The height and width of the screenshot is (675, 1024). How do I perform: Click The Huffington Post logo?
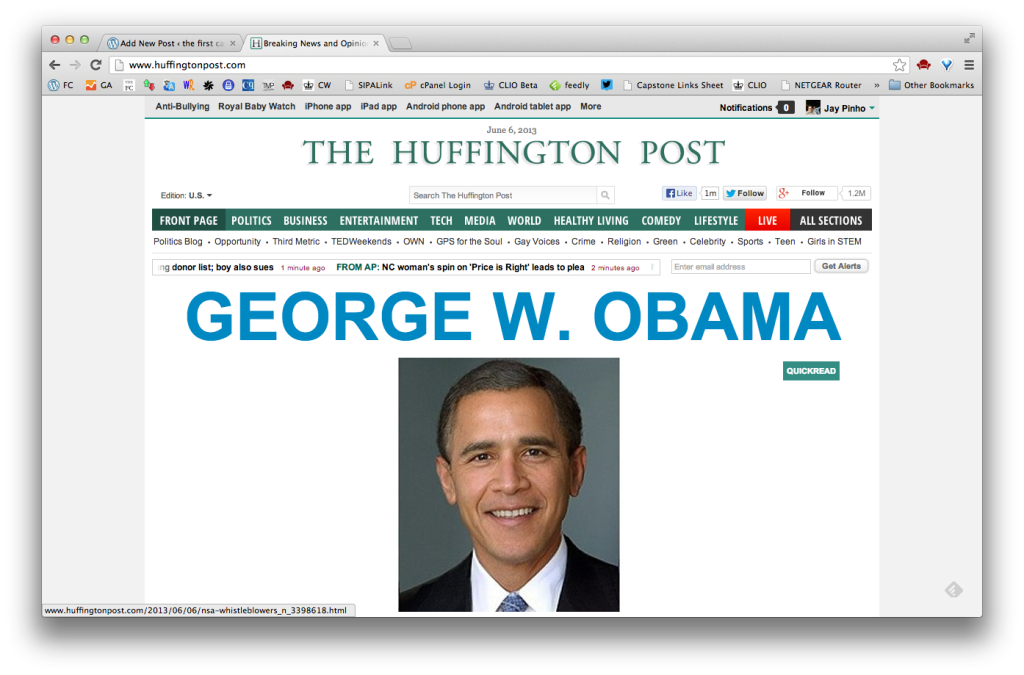pos(513,153)
